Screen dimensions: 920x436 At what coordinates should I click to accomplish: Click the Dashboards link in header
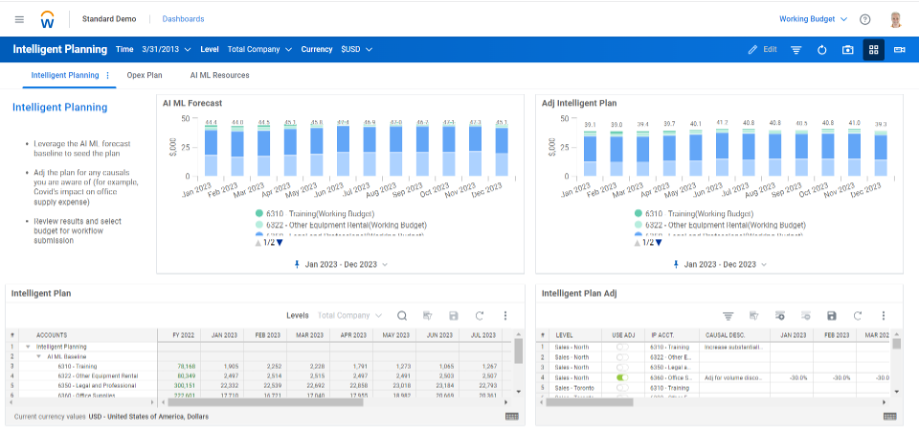(x=183, y=19)
